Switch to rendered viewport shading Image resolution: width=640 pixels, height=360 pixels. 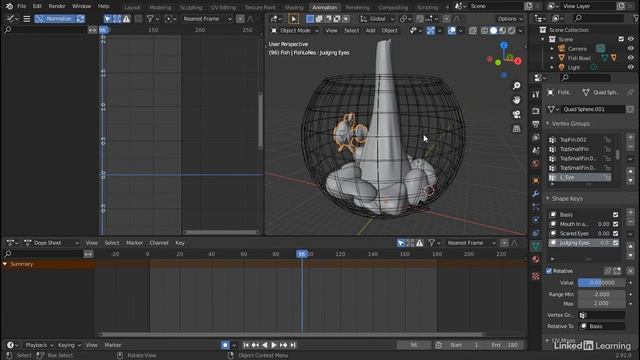[511, 31]
